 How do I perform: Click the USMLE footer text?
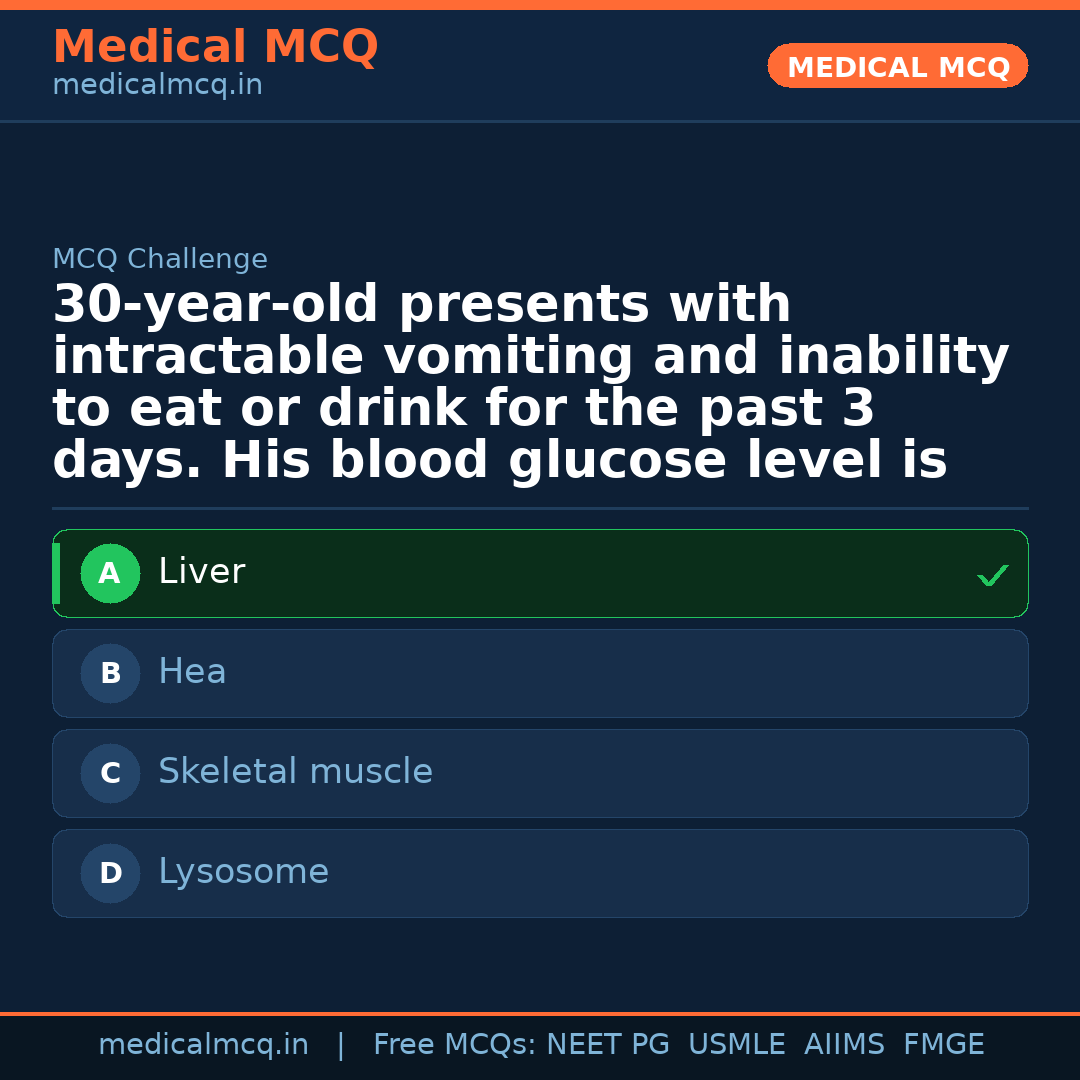736,1045
